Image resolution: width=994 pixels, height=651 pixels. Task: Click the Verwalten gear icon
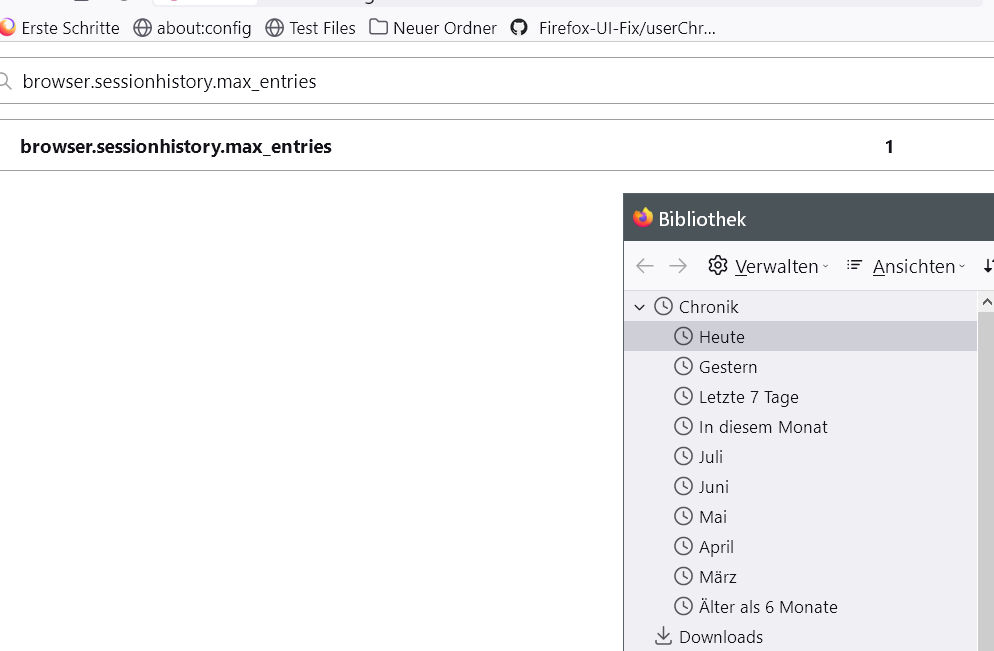(718, 266)
